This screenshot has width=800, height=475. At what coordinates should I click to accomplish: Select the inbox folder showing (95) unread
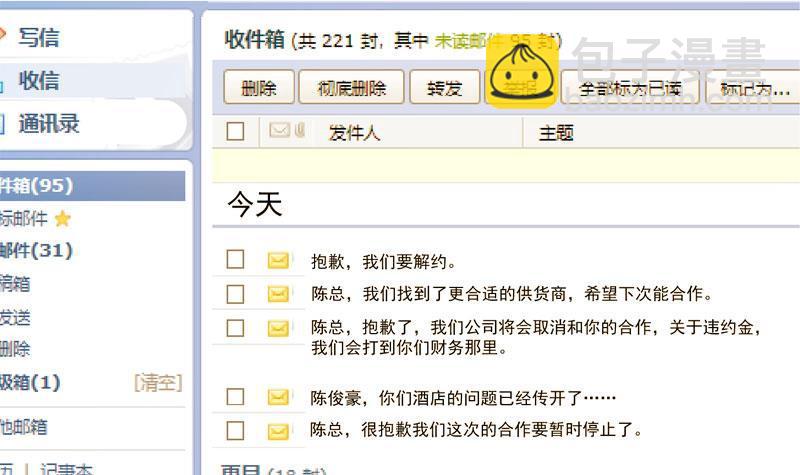point(92,186)
